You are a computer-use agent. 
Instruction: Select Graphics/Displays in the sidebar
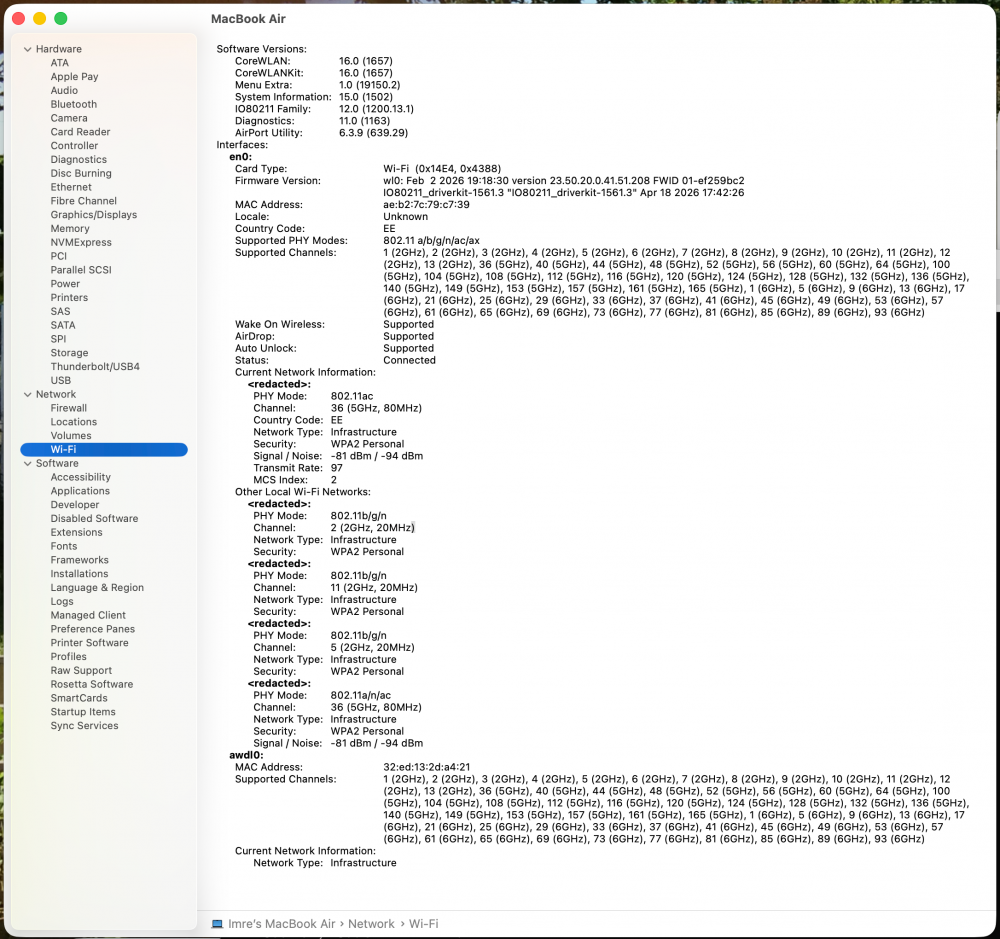[x=94, y=215]
